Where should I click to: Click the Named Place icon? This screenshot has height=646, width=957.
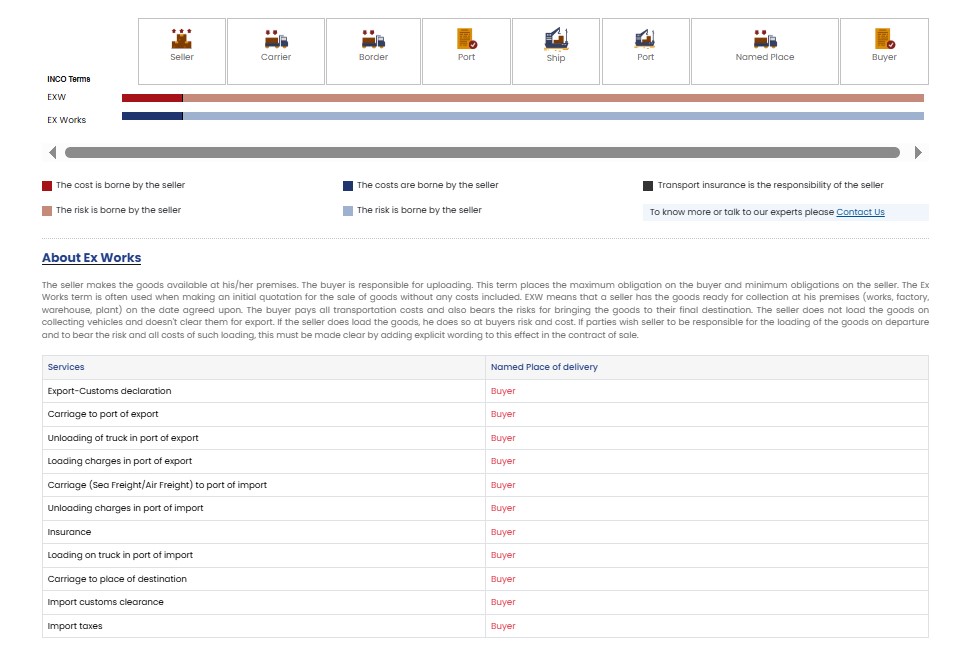click(x=765, y=40)
